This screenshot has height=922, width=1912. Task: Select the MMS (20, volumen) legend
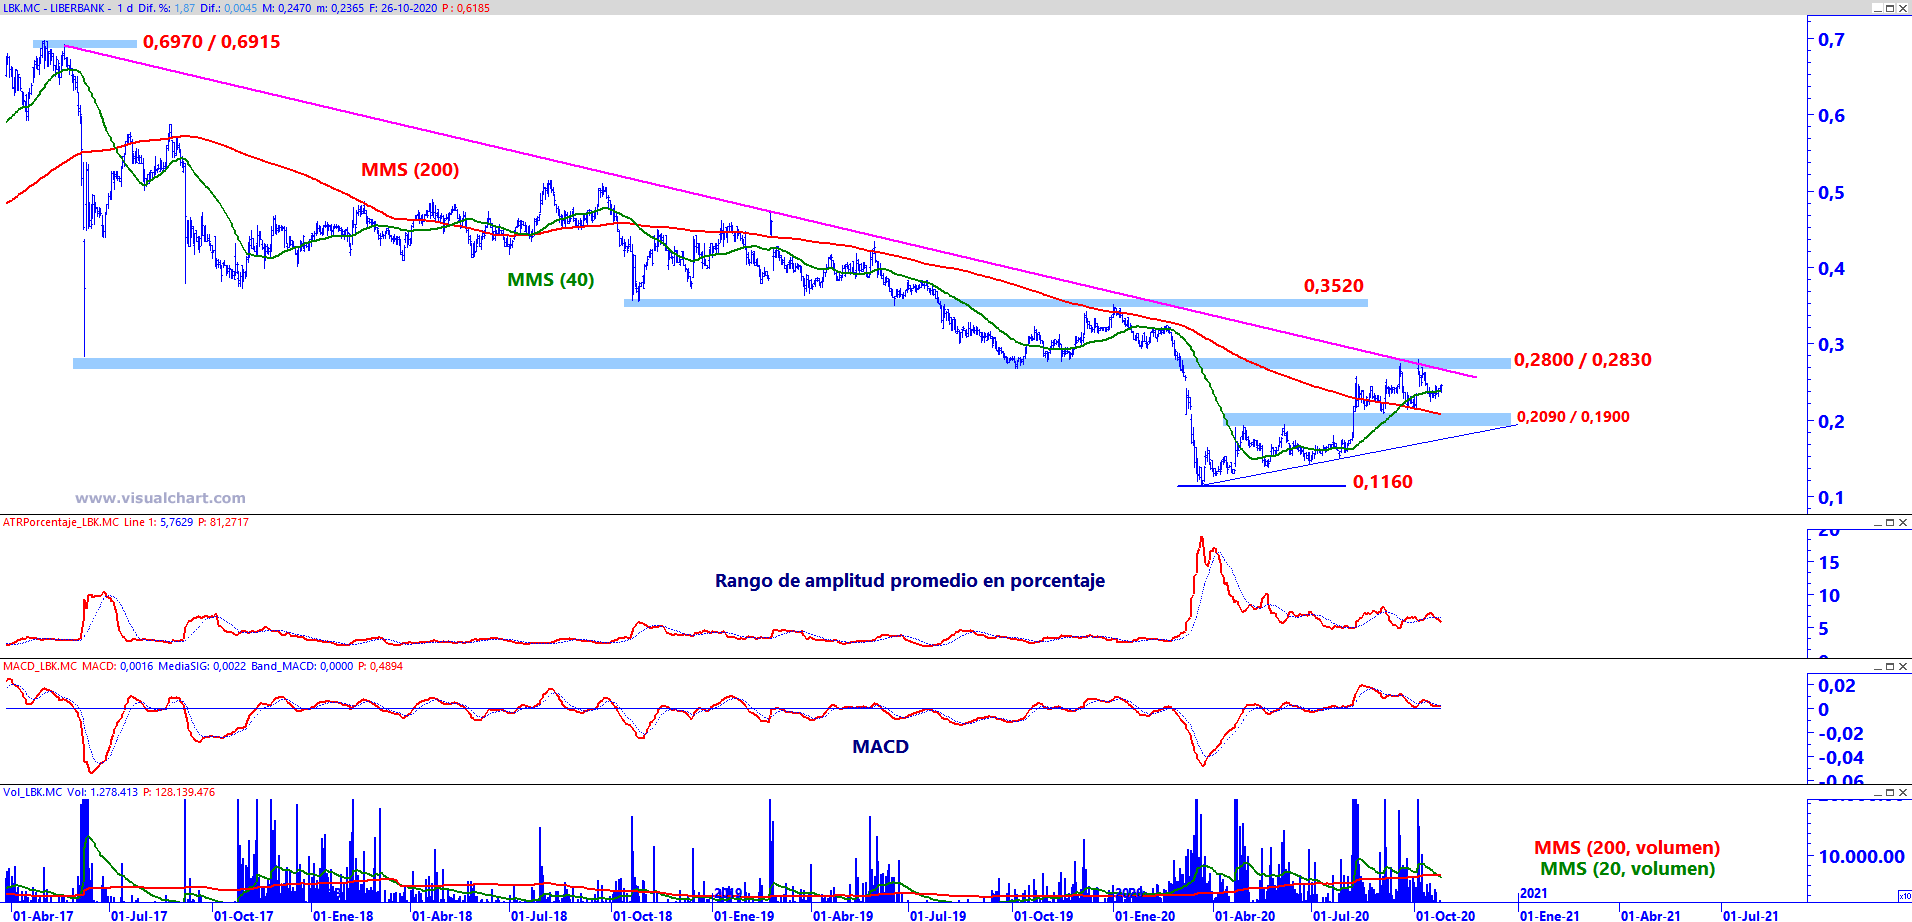pyautogui.click(x=1628, y=869)
